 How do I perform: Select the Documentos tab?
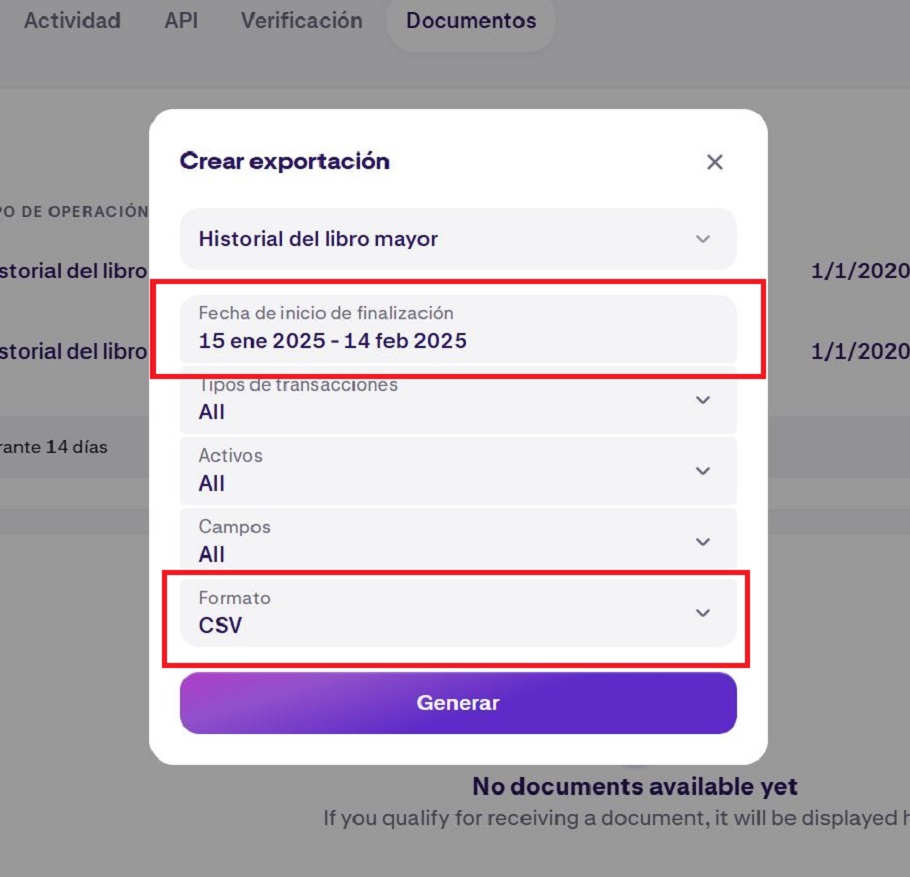(471, 20)
